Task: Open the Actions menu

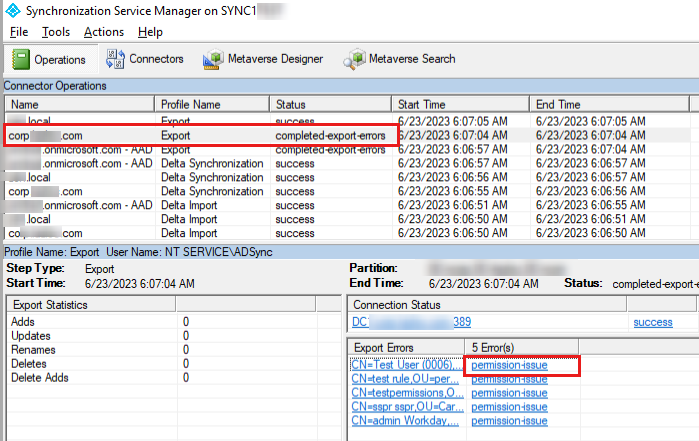Action: (104, 32)
